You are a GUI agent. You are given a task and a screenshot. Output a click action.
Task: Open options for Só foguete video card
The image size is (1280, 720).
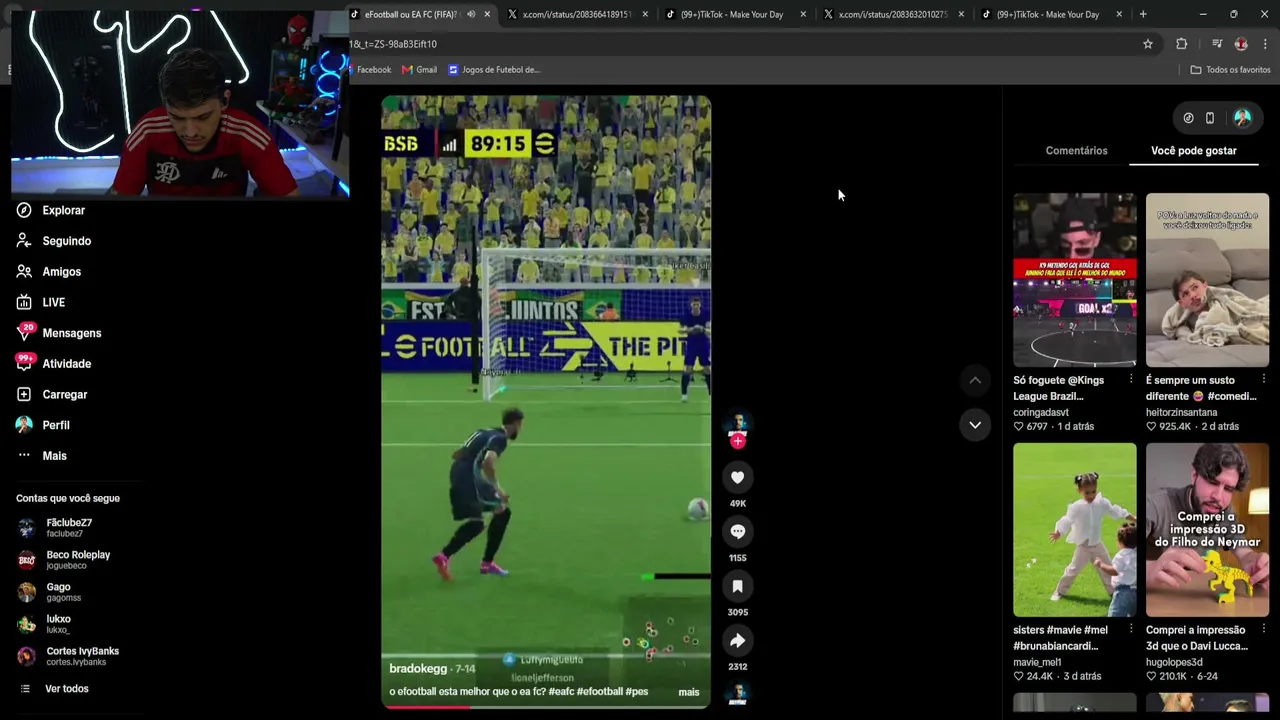(x=1131, y=380)
